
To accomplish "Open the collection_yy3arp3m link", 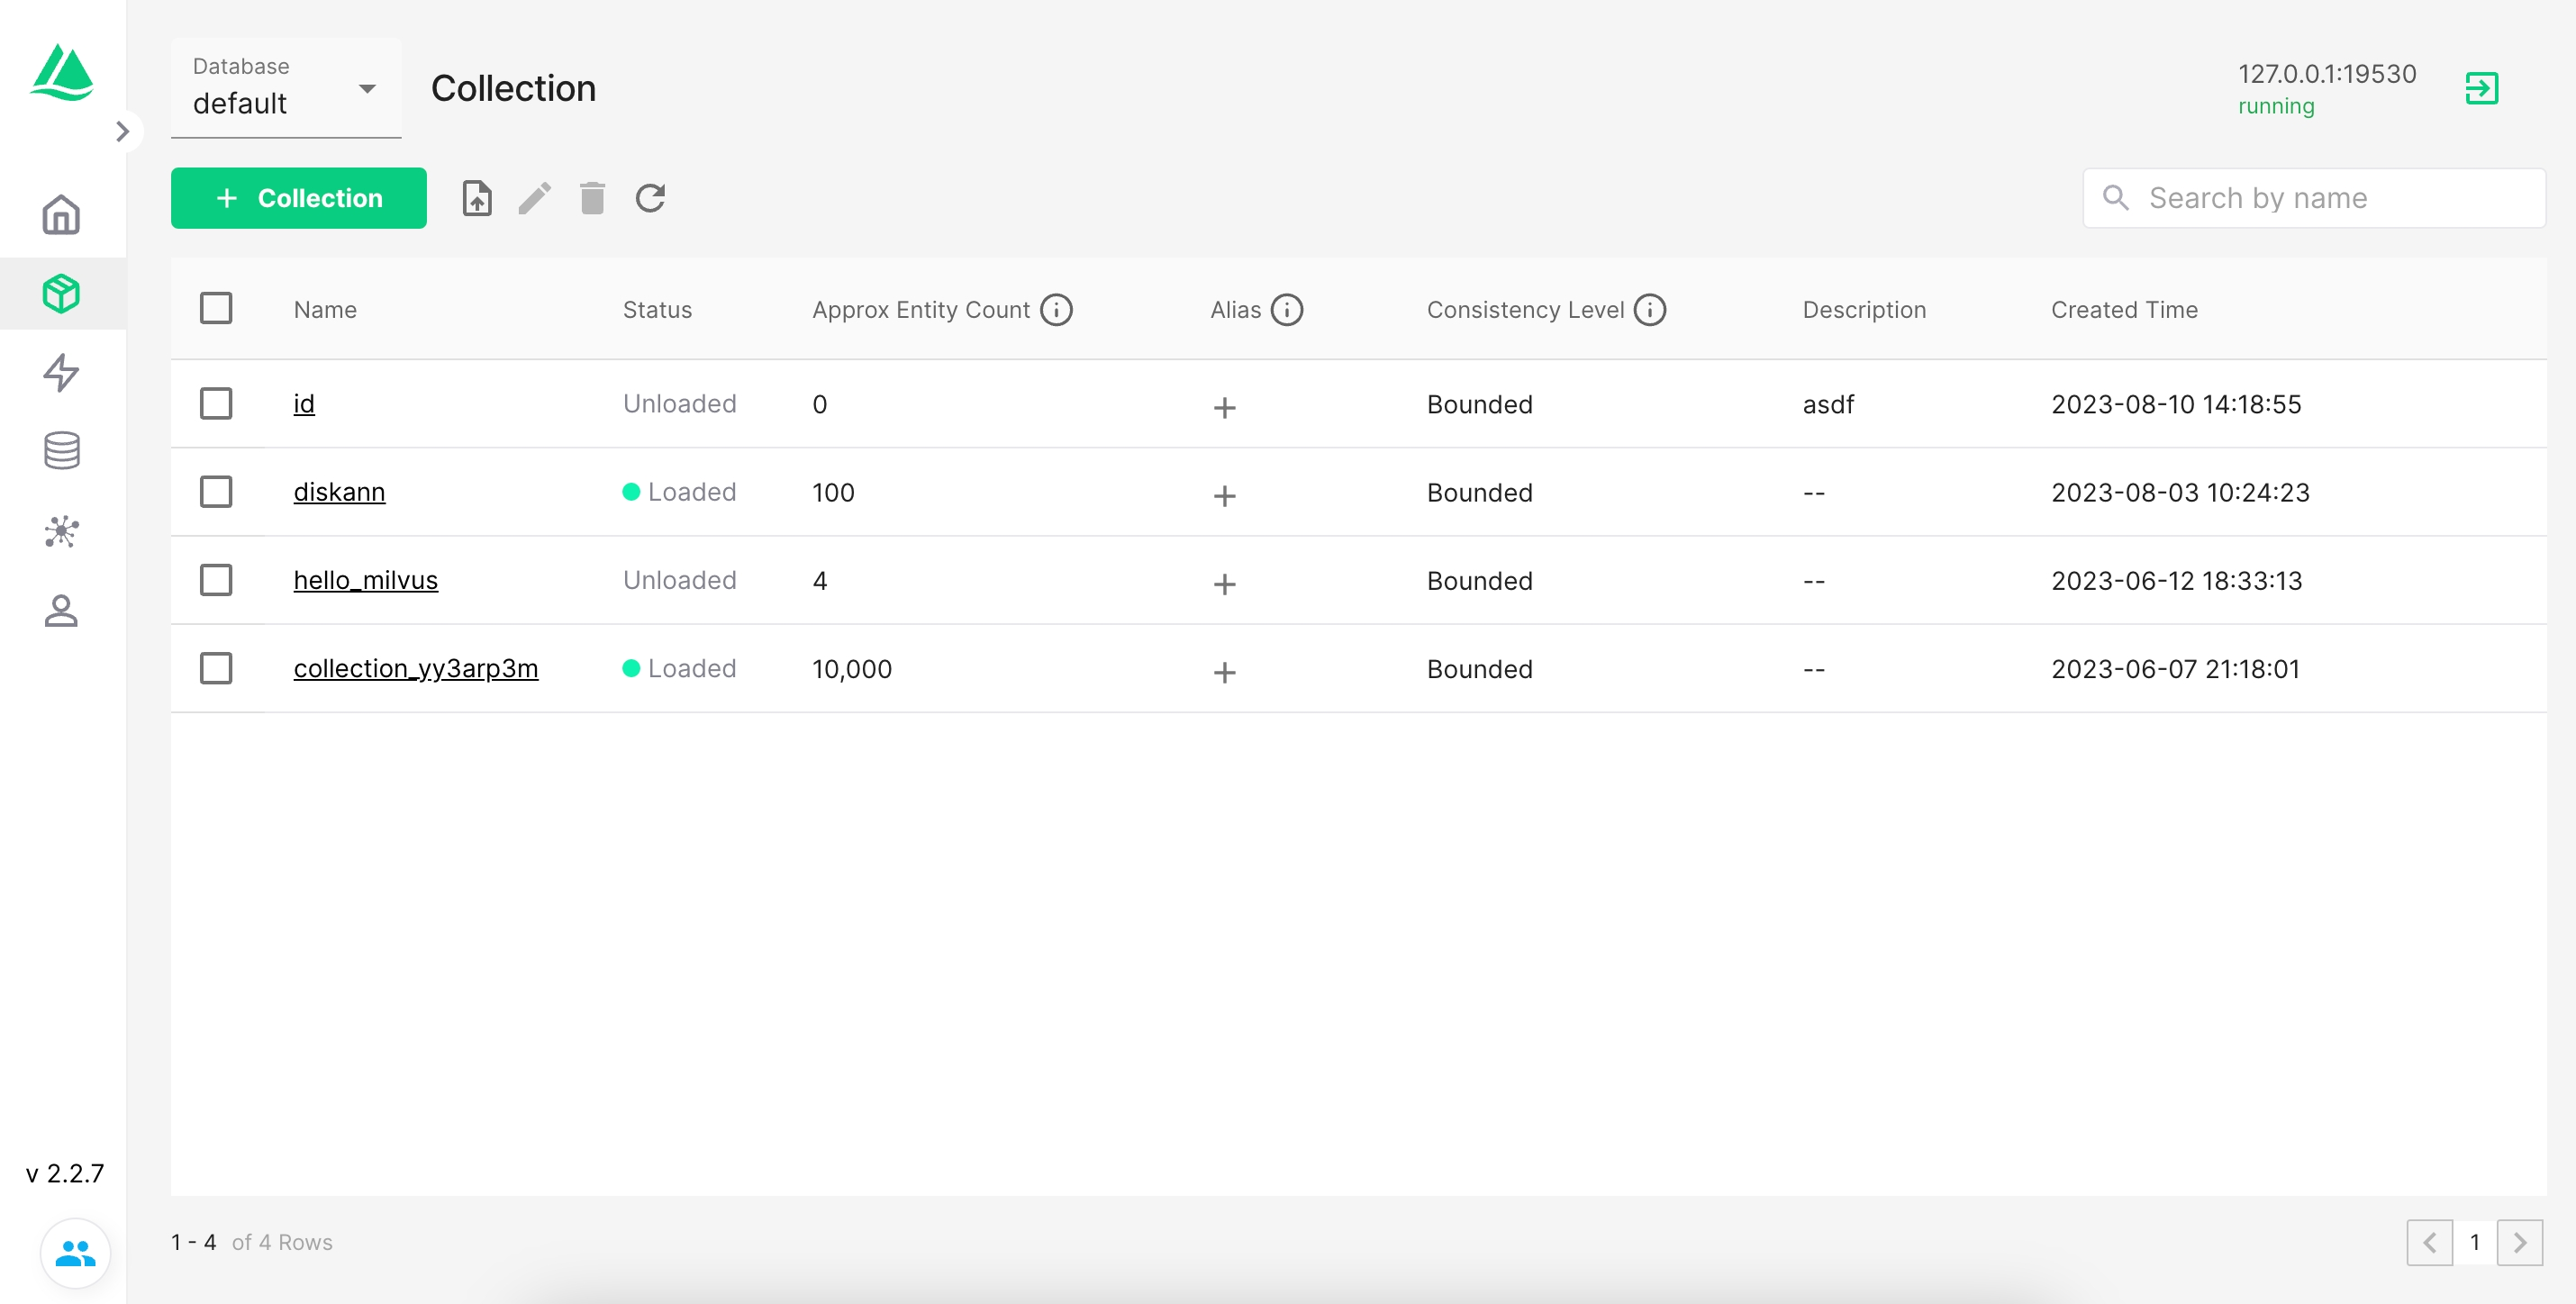I will click(x=415, y=668).
